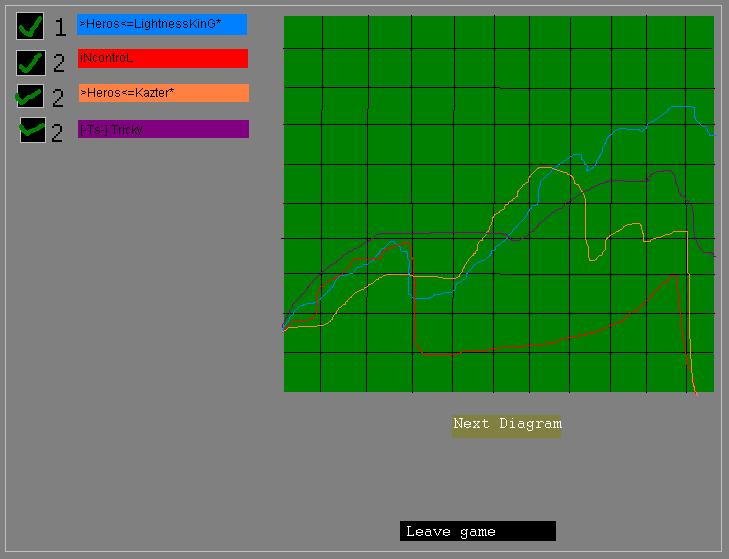729x559 pixels.
Task: Select the red iNcontroL name bar
Action: tap(162, 59)
